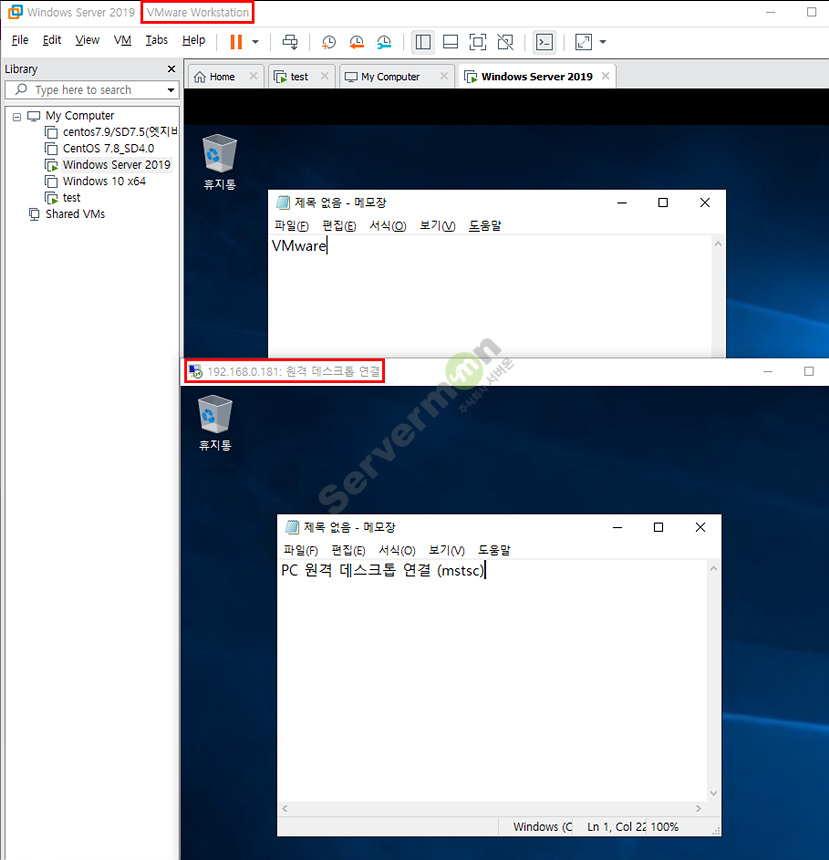Open 도움말 menu in the VMware Notepad

coord(485,226)
